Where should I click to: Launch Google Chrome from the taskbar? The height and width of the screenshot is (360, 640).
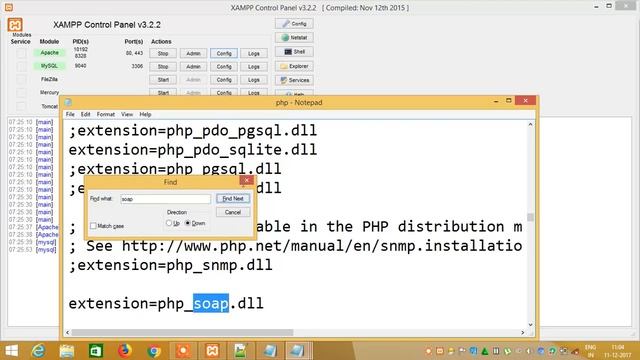click(154, 351)
